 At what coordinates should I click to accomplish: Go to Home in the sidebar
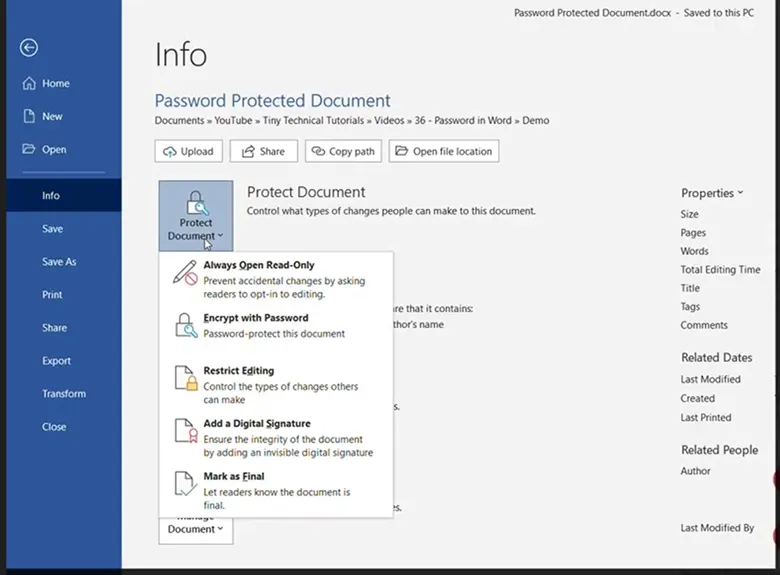click(x=64, y=83)
